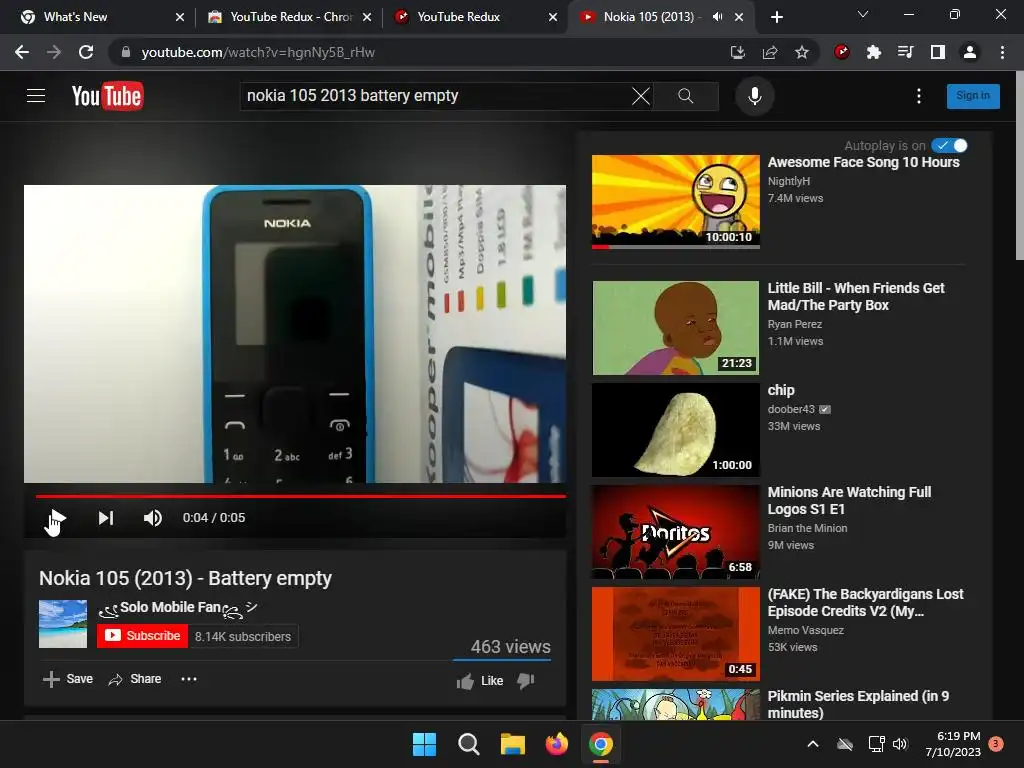Share this page from address bar
This screenshot has height=768, width=1024.
click(770, 52)
